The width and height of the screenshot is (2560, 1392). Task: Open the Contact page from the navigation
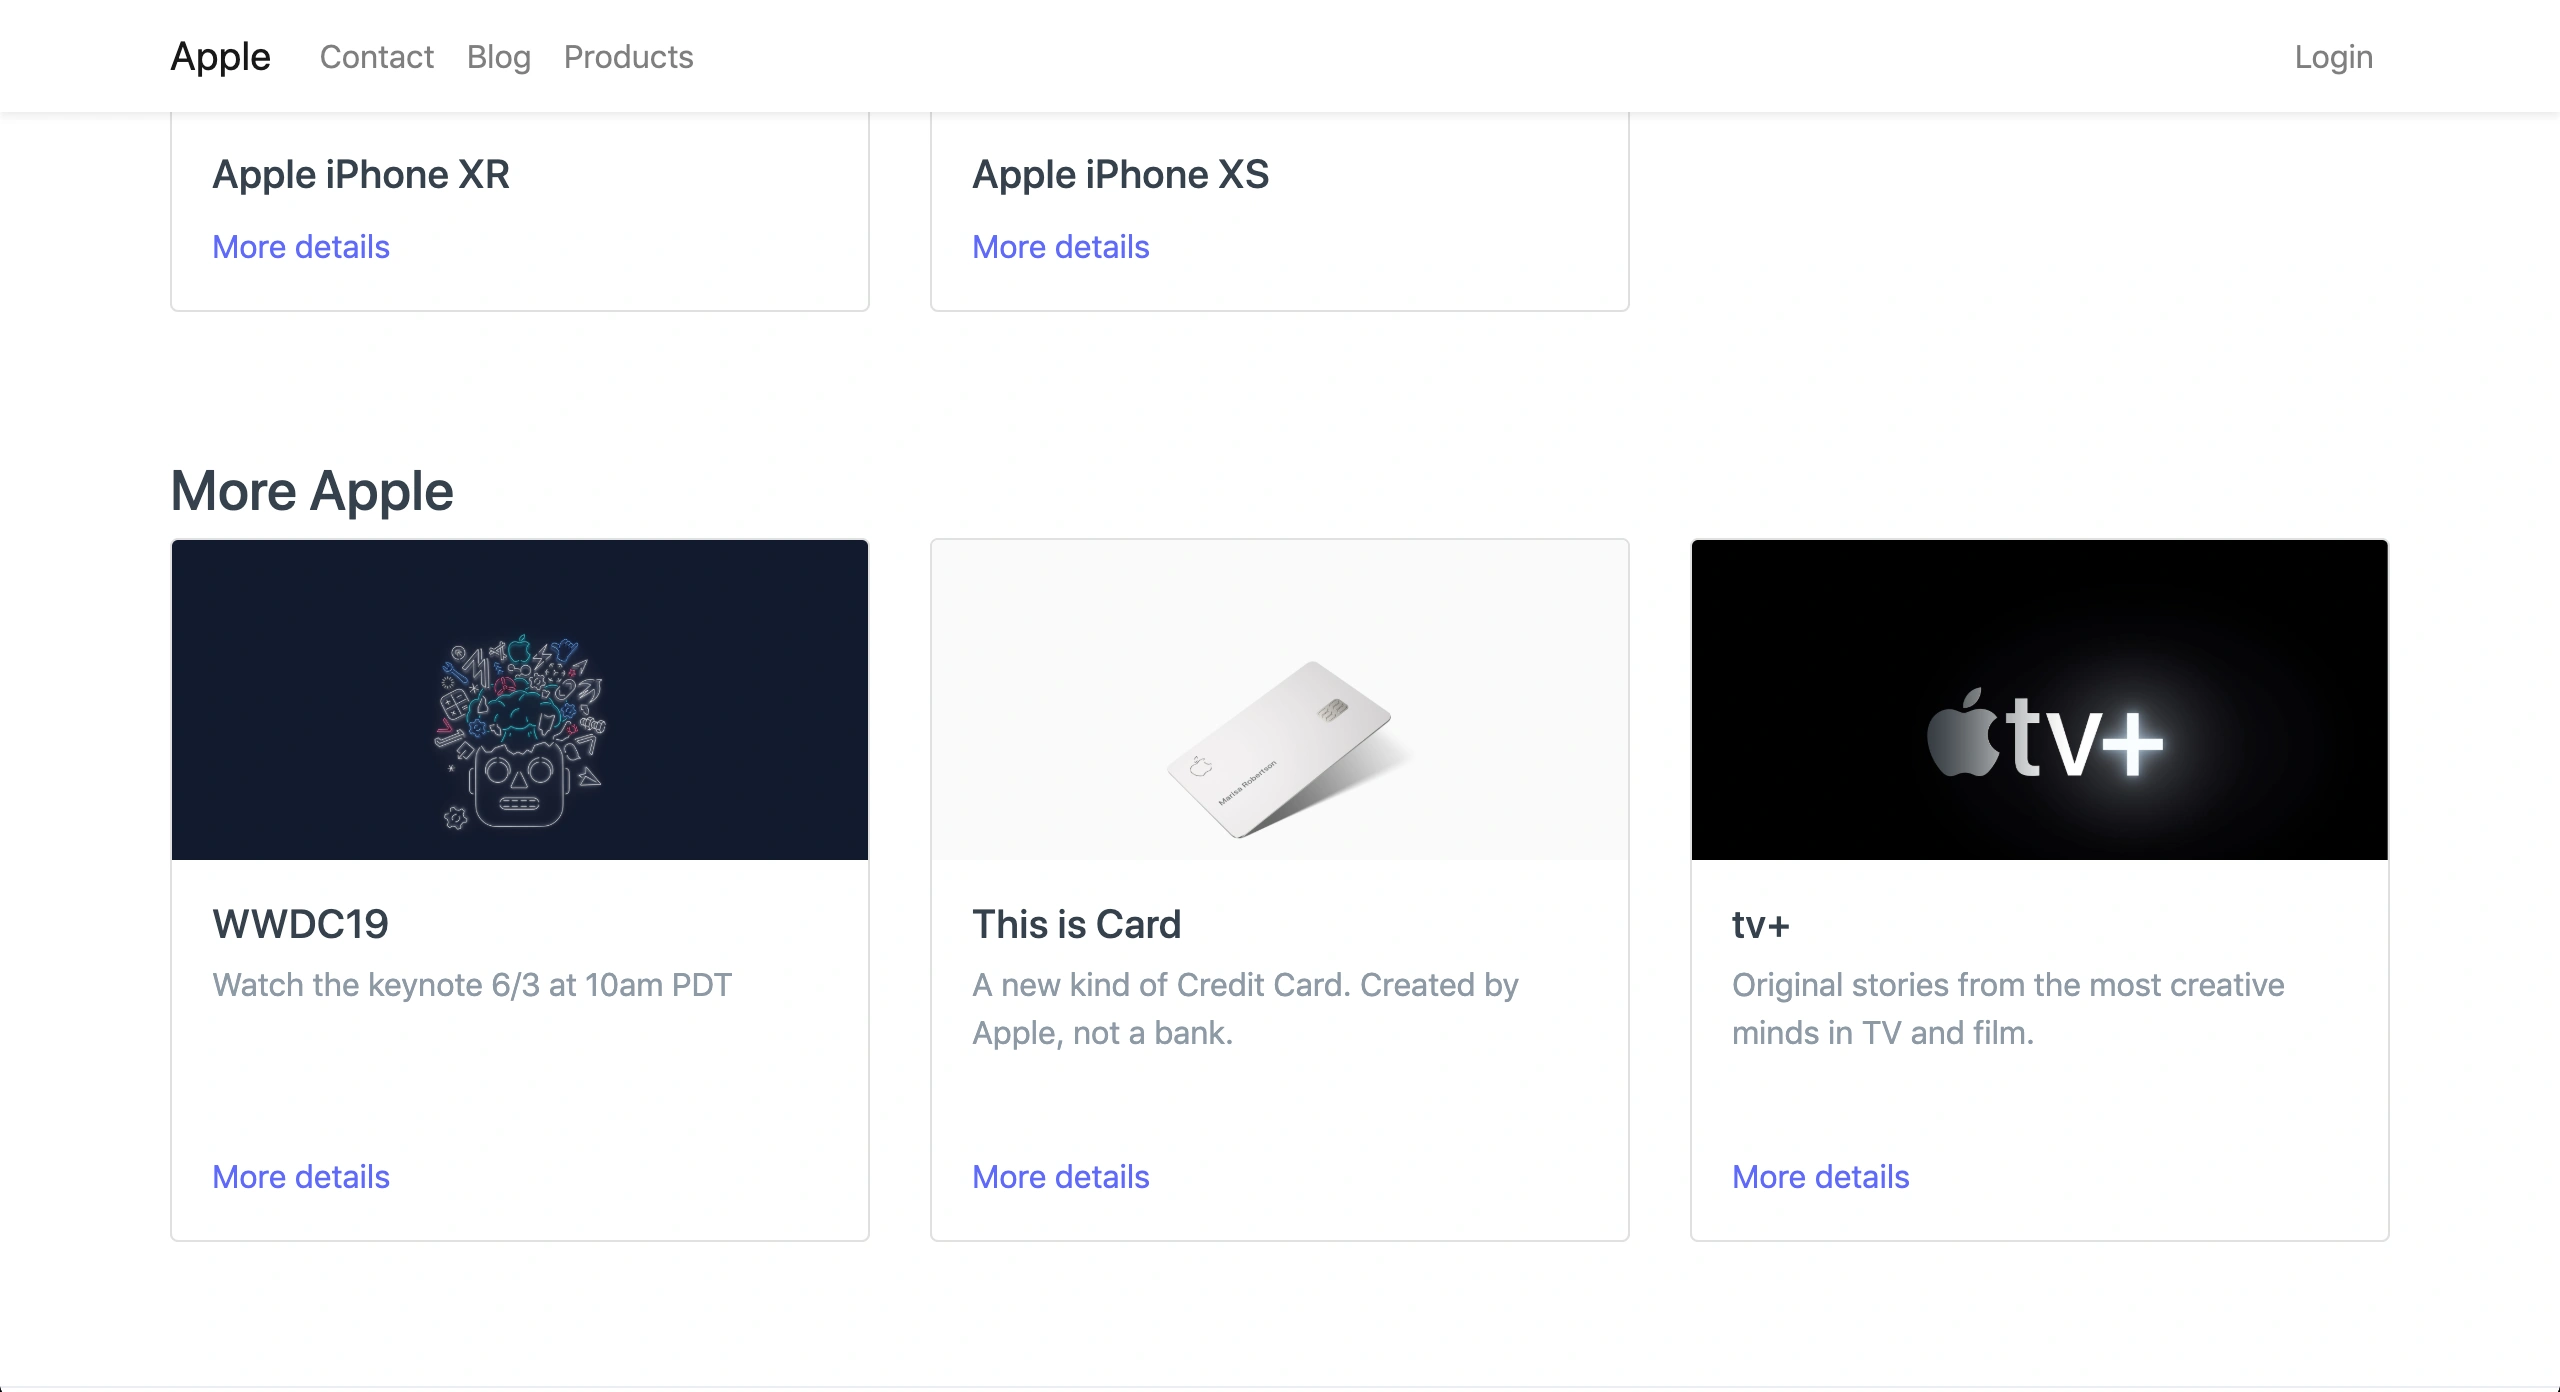coord(377,57)
